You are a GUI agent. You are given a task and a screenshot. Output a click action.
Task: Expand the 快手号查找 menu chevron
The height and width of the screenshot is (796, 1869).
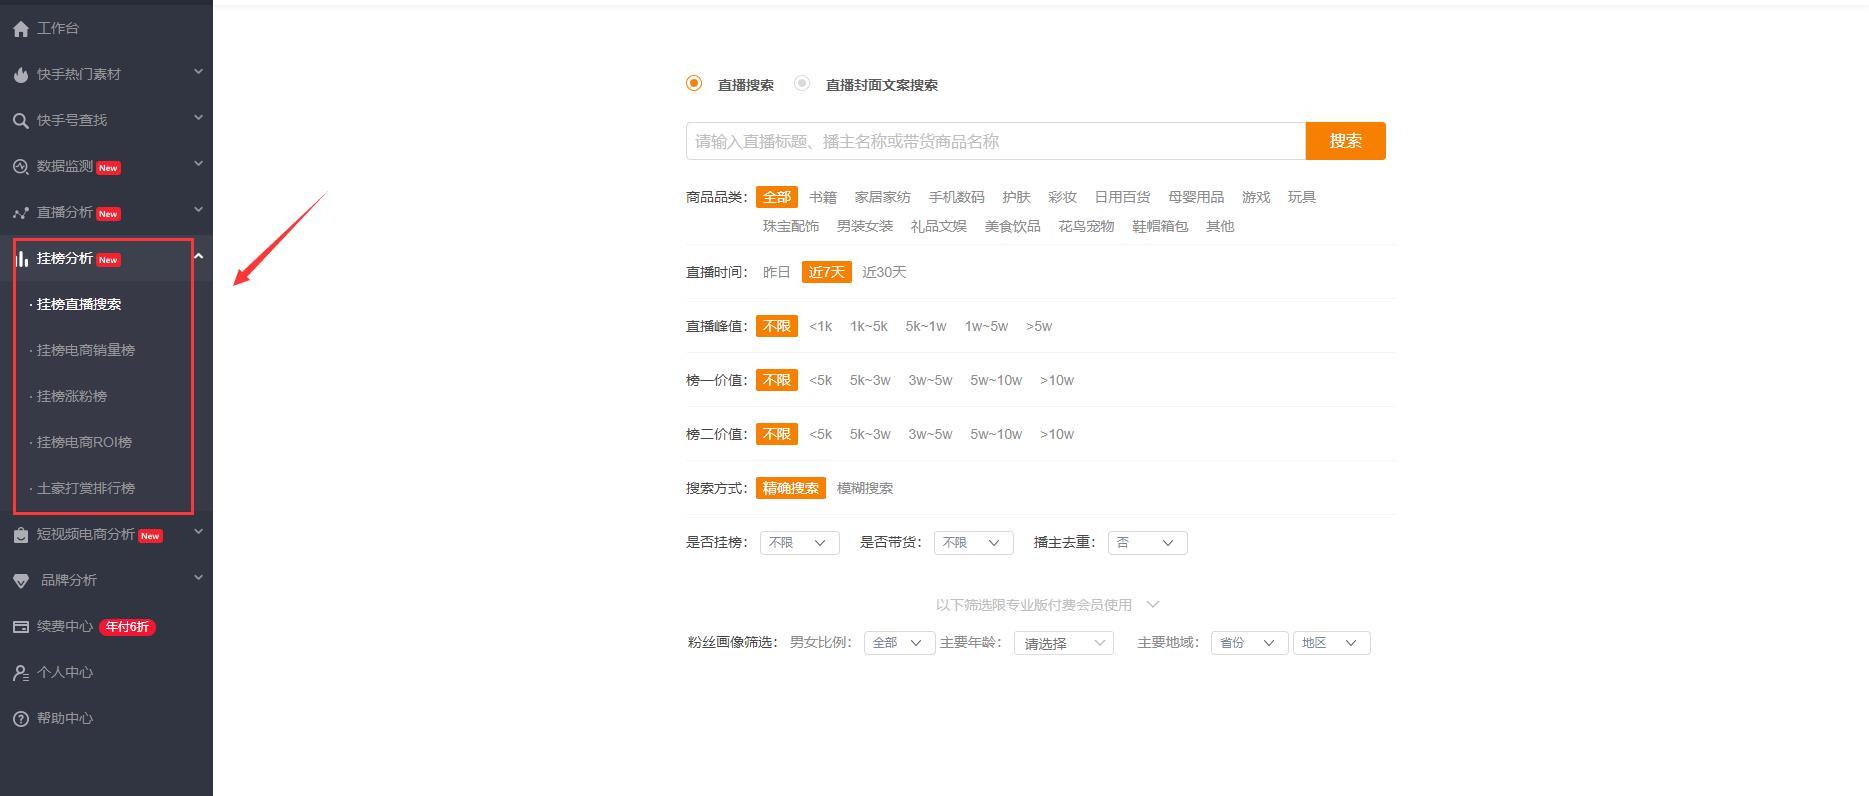pyautogui.click(x=198, y=117)
